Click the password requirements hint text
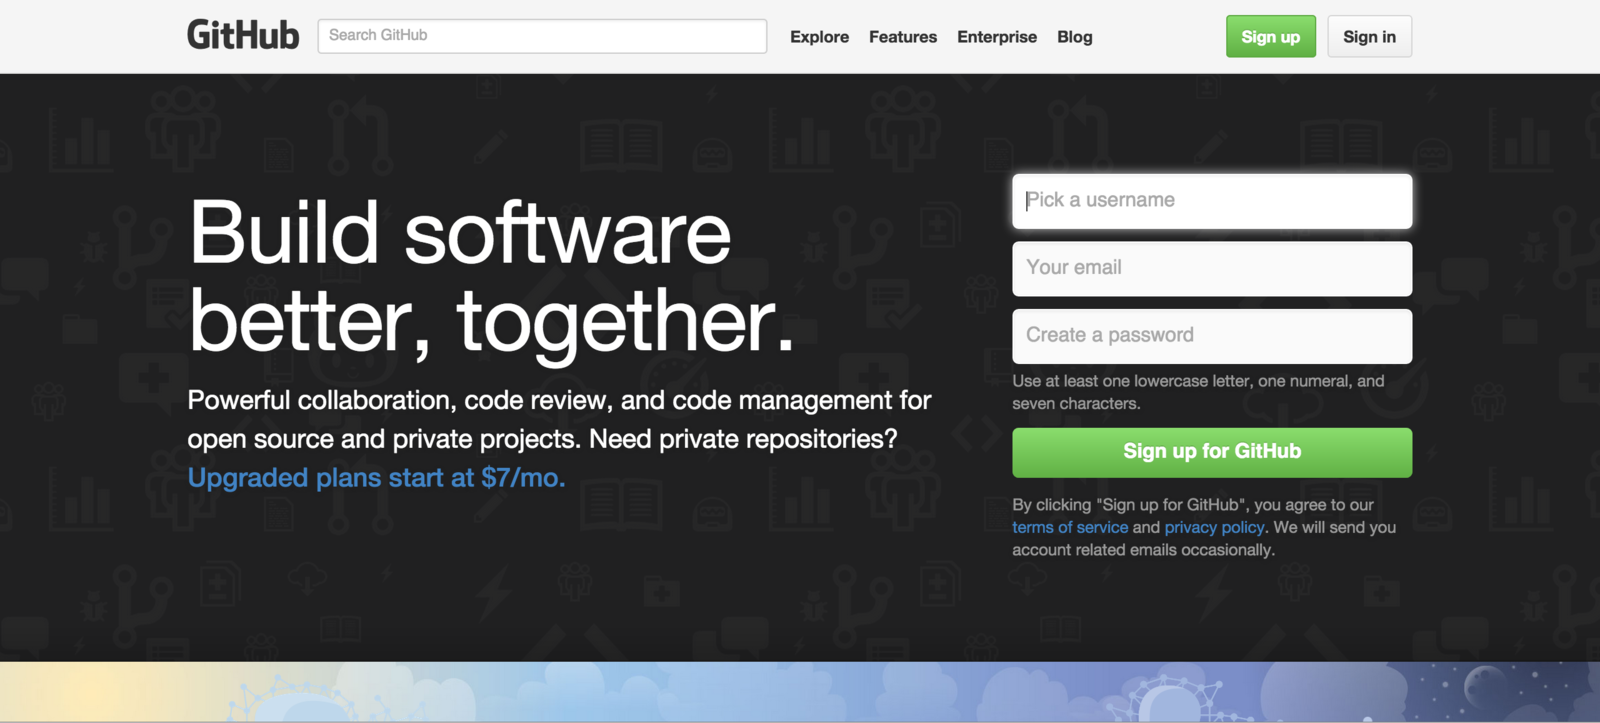The height and width of the screenshot is (723, 1600). tap(1197, 392)
